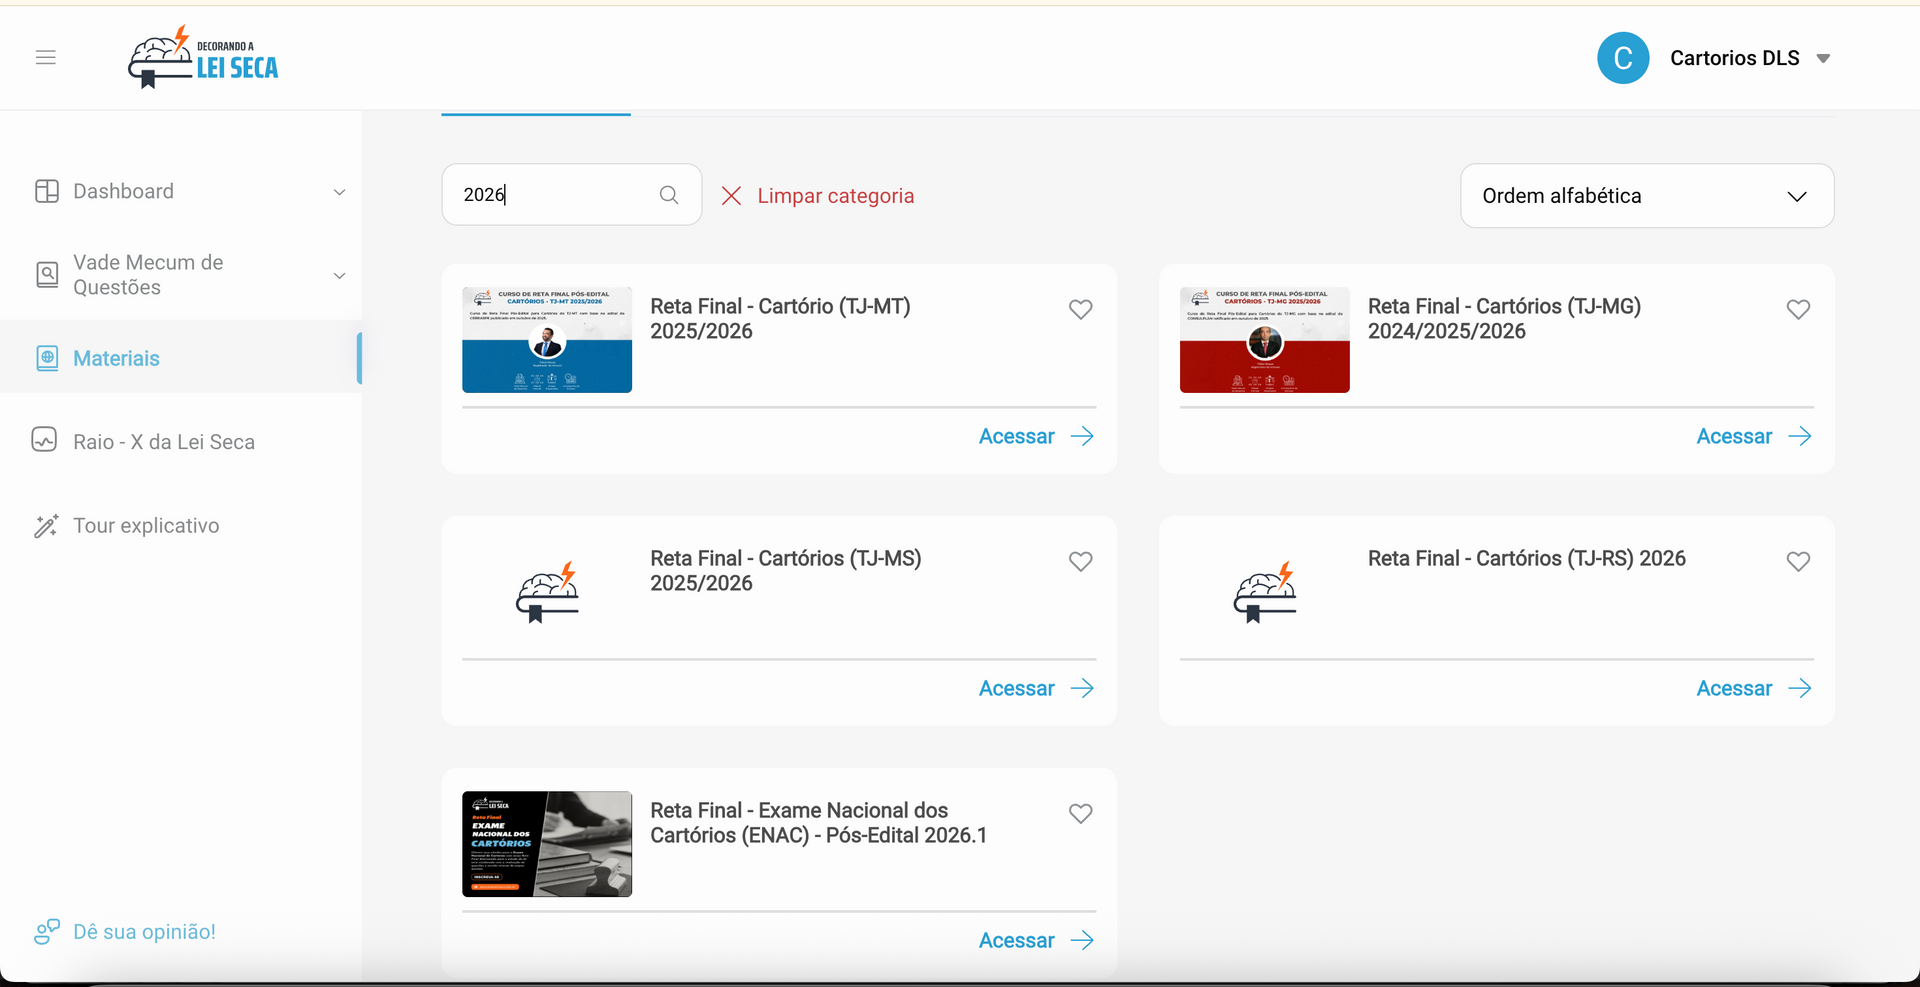
Task: Favorite the Reta Final Cartórios TJ-MG course
Action: 1798,310
